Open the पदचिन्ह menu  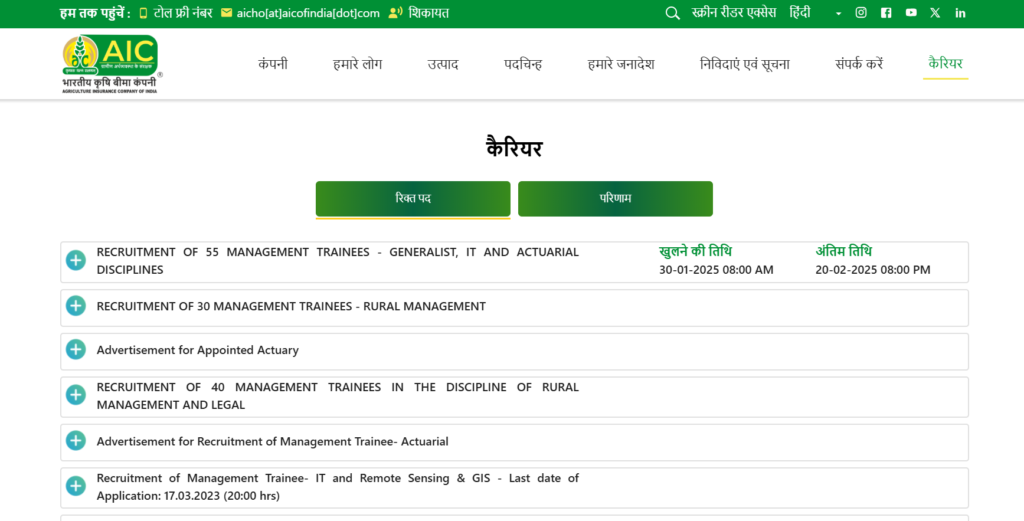click(523, 64)
